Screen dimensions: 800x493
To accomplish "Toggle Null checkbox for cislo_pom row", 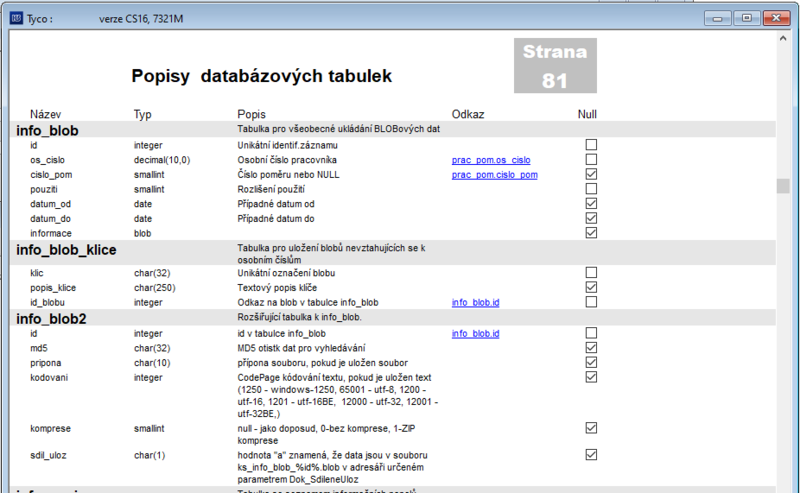I will (591, 175).
